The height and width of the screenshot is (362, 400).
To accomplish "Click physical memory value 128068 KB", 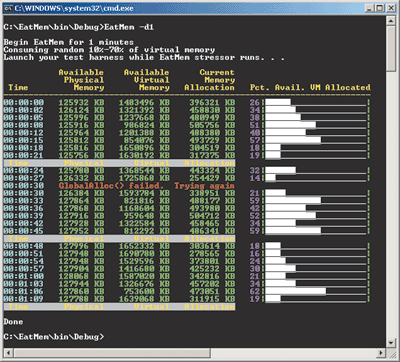I will (x=81, y=276).
